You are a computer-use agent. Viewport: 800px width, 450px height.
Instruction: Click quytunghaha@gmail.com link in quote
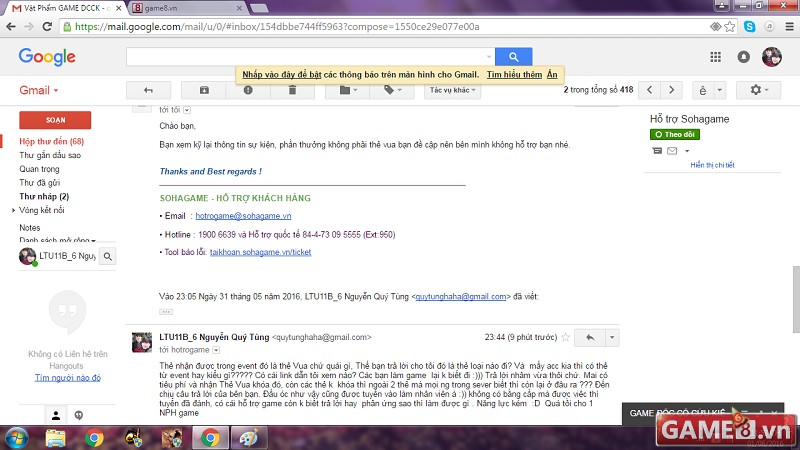tap(461, 296)
